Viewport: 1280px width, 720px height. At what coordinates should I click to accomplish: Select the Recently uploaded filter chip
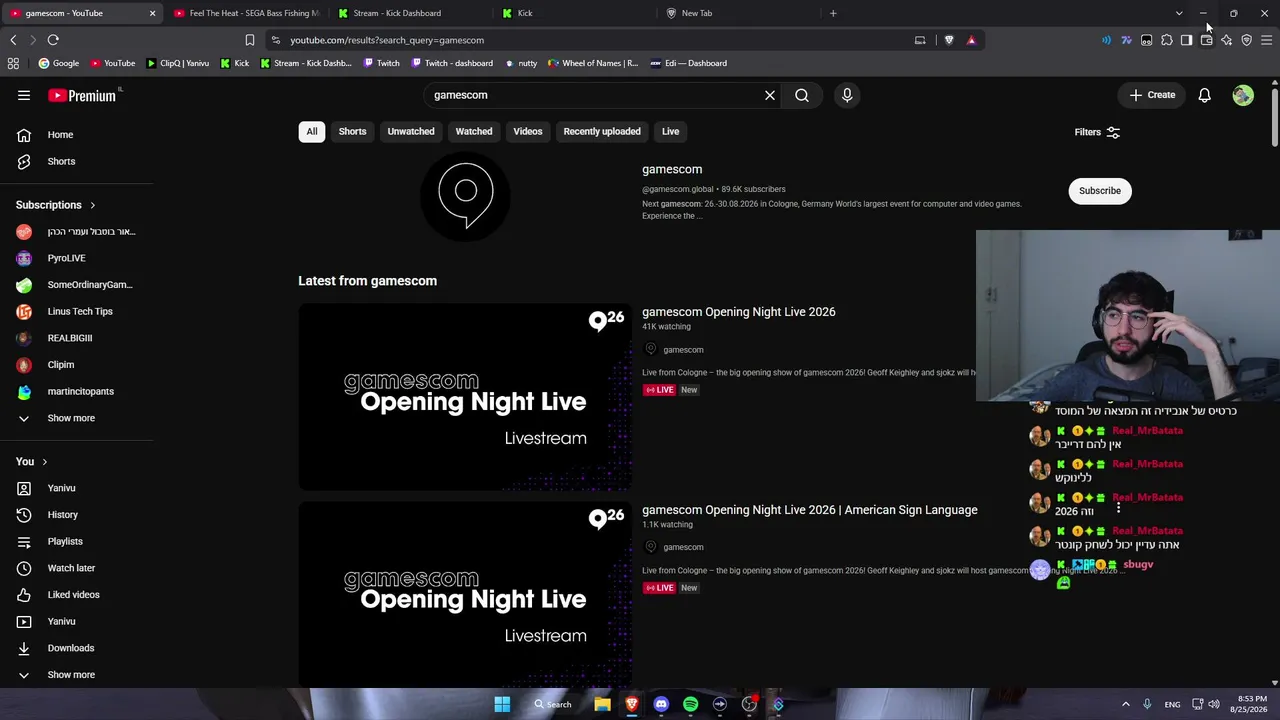602,131
